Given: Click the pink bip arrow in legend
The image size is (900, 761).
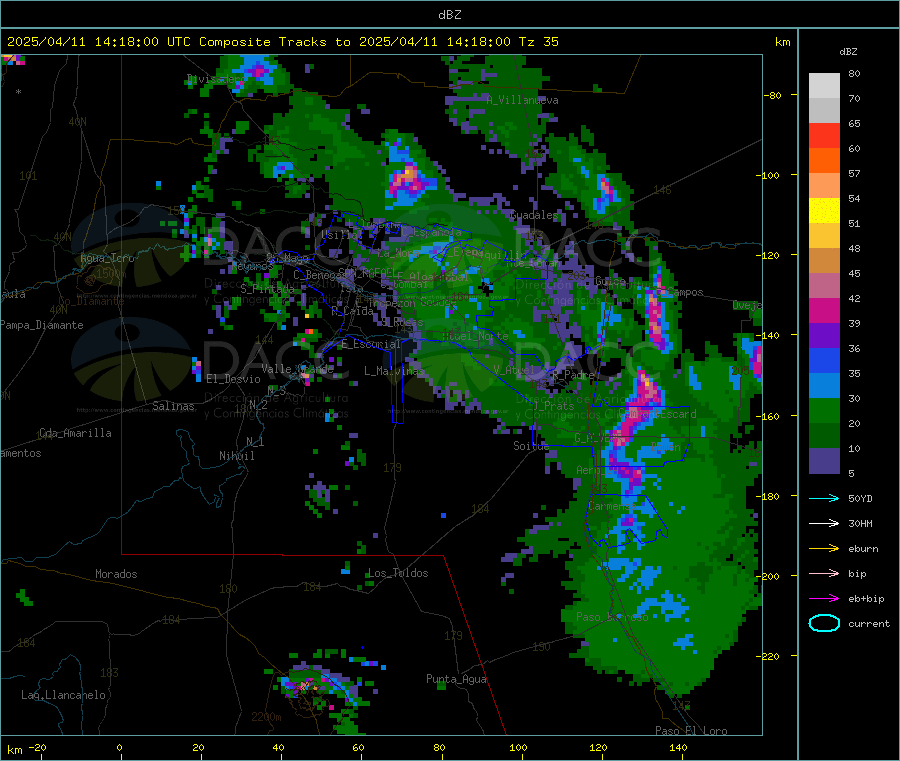Looking at the screenshot, I should pyautogui.click(x=824, y=573).
